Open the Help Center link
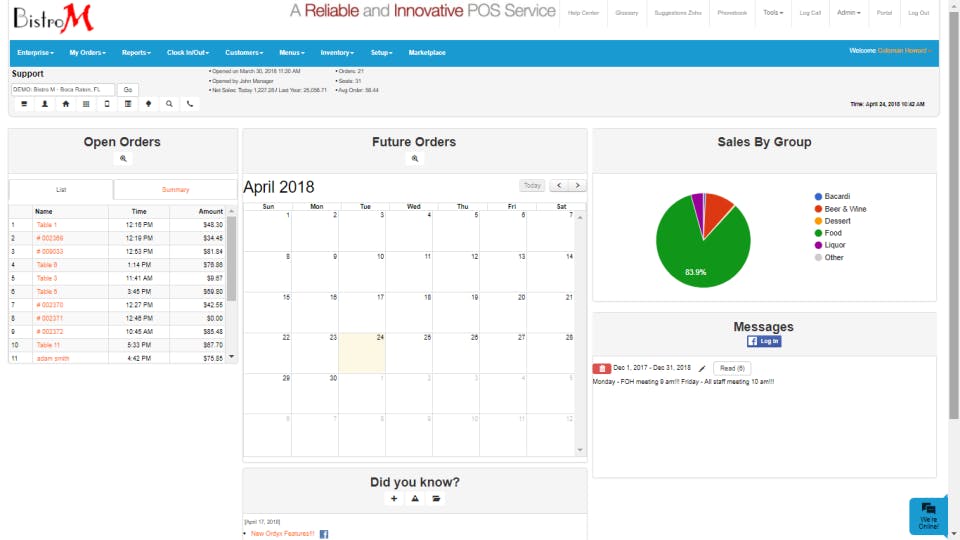Image resolution: width=960 pixels, height=540 pixels. tap(583, 13)
